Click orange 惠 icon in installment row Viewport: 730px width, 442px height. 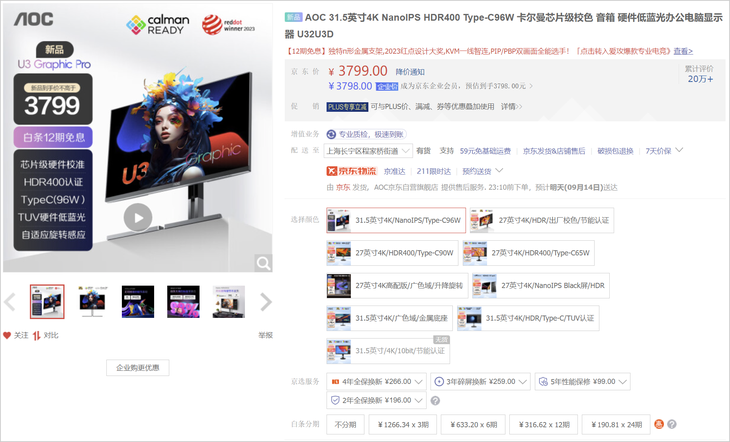point(659,424)
